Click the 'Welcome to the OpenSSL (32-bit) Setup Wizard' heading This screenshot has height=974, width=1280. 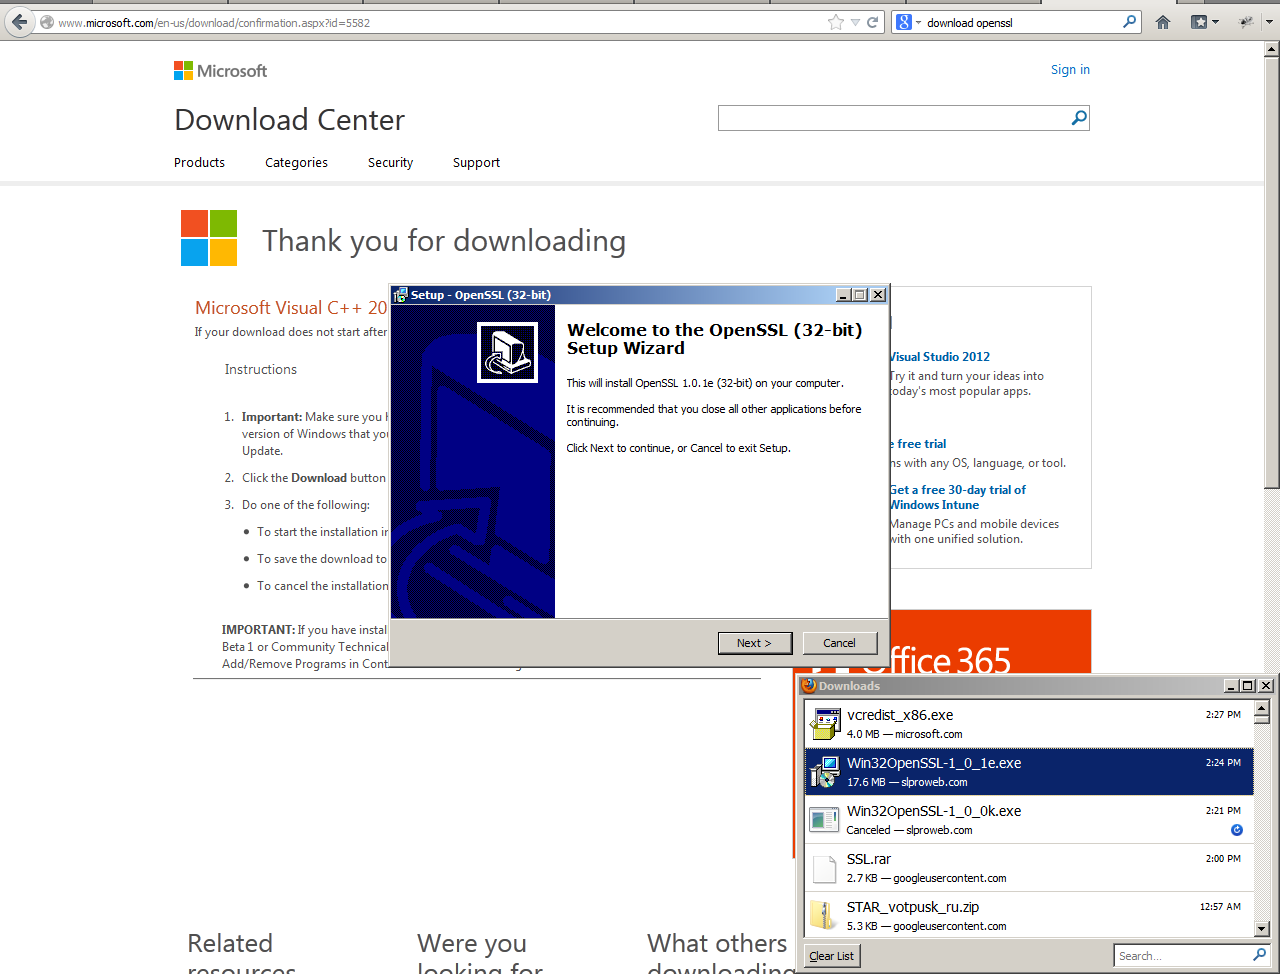pos(714,339)
